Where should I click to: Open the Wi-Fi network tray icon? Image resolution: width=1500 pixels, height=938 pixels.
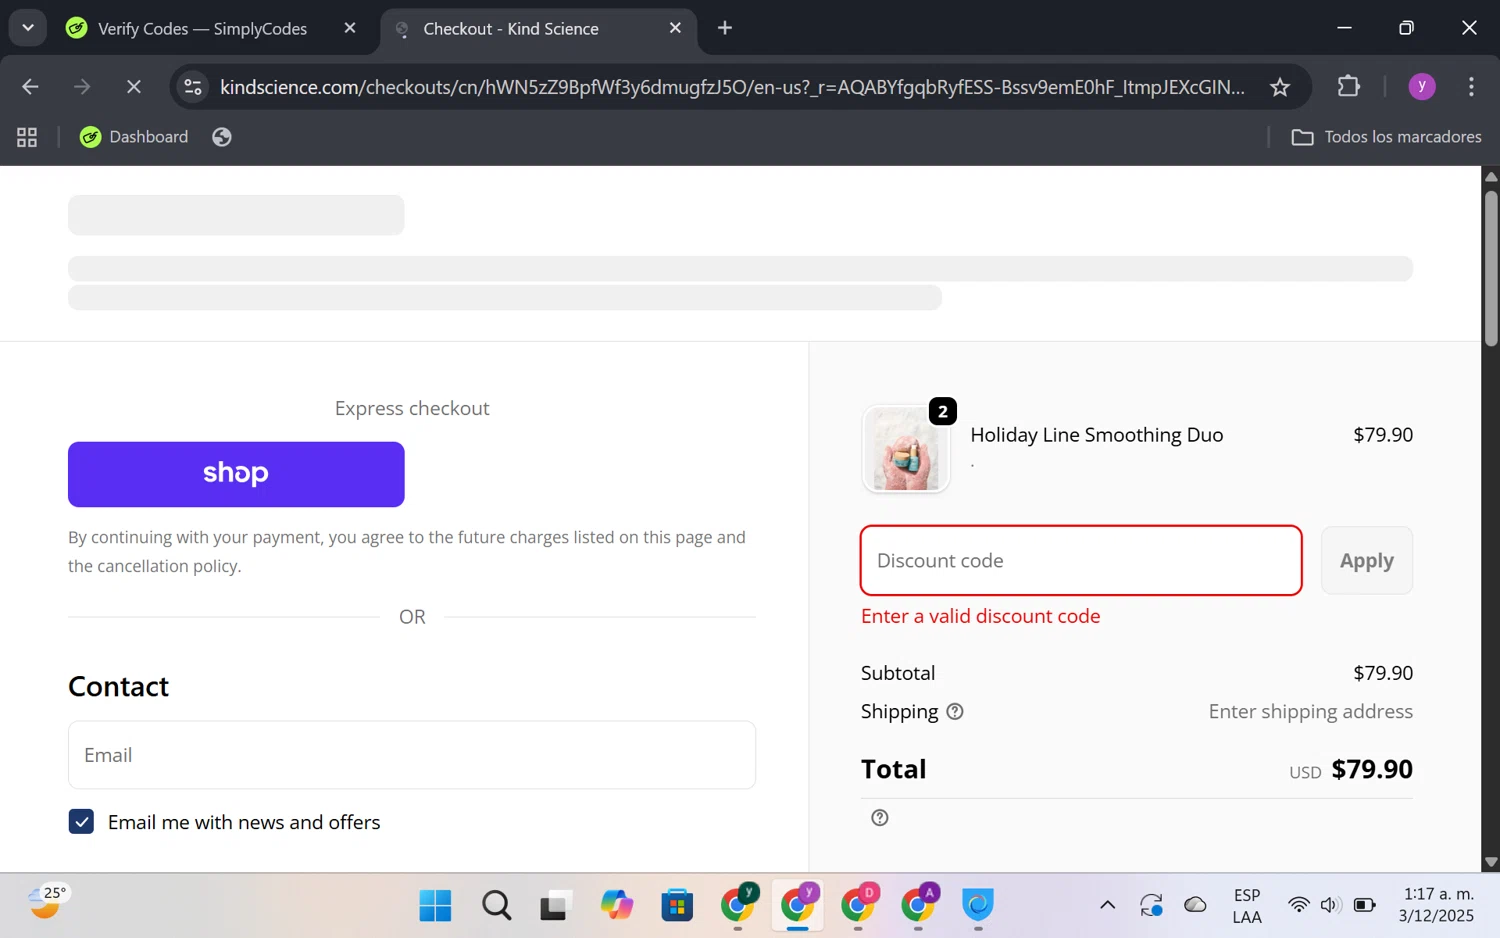click(x=1298, y=905)
